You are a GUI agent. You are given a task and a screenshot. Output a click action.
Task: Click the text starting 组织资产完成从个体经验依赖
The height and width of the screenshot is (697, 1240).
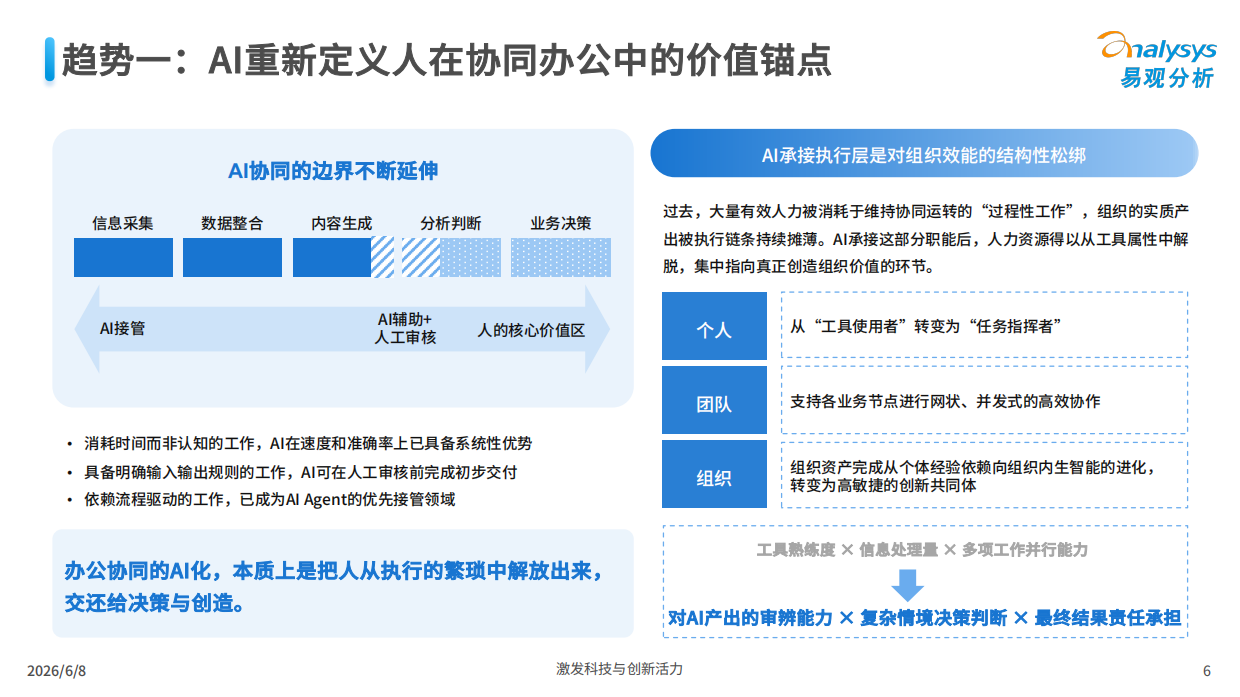973,476
